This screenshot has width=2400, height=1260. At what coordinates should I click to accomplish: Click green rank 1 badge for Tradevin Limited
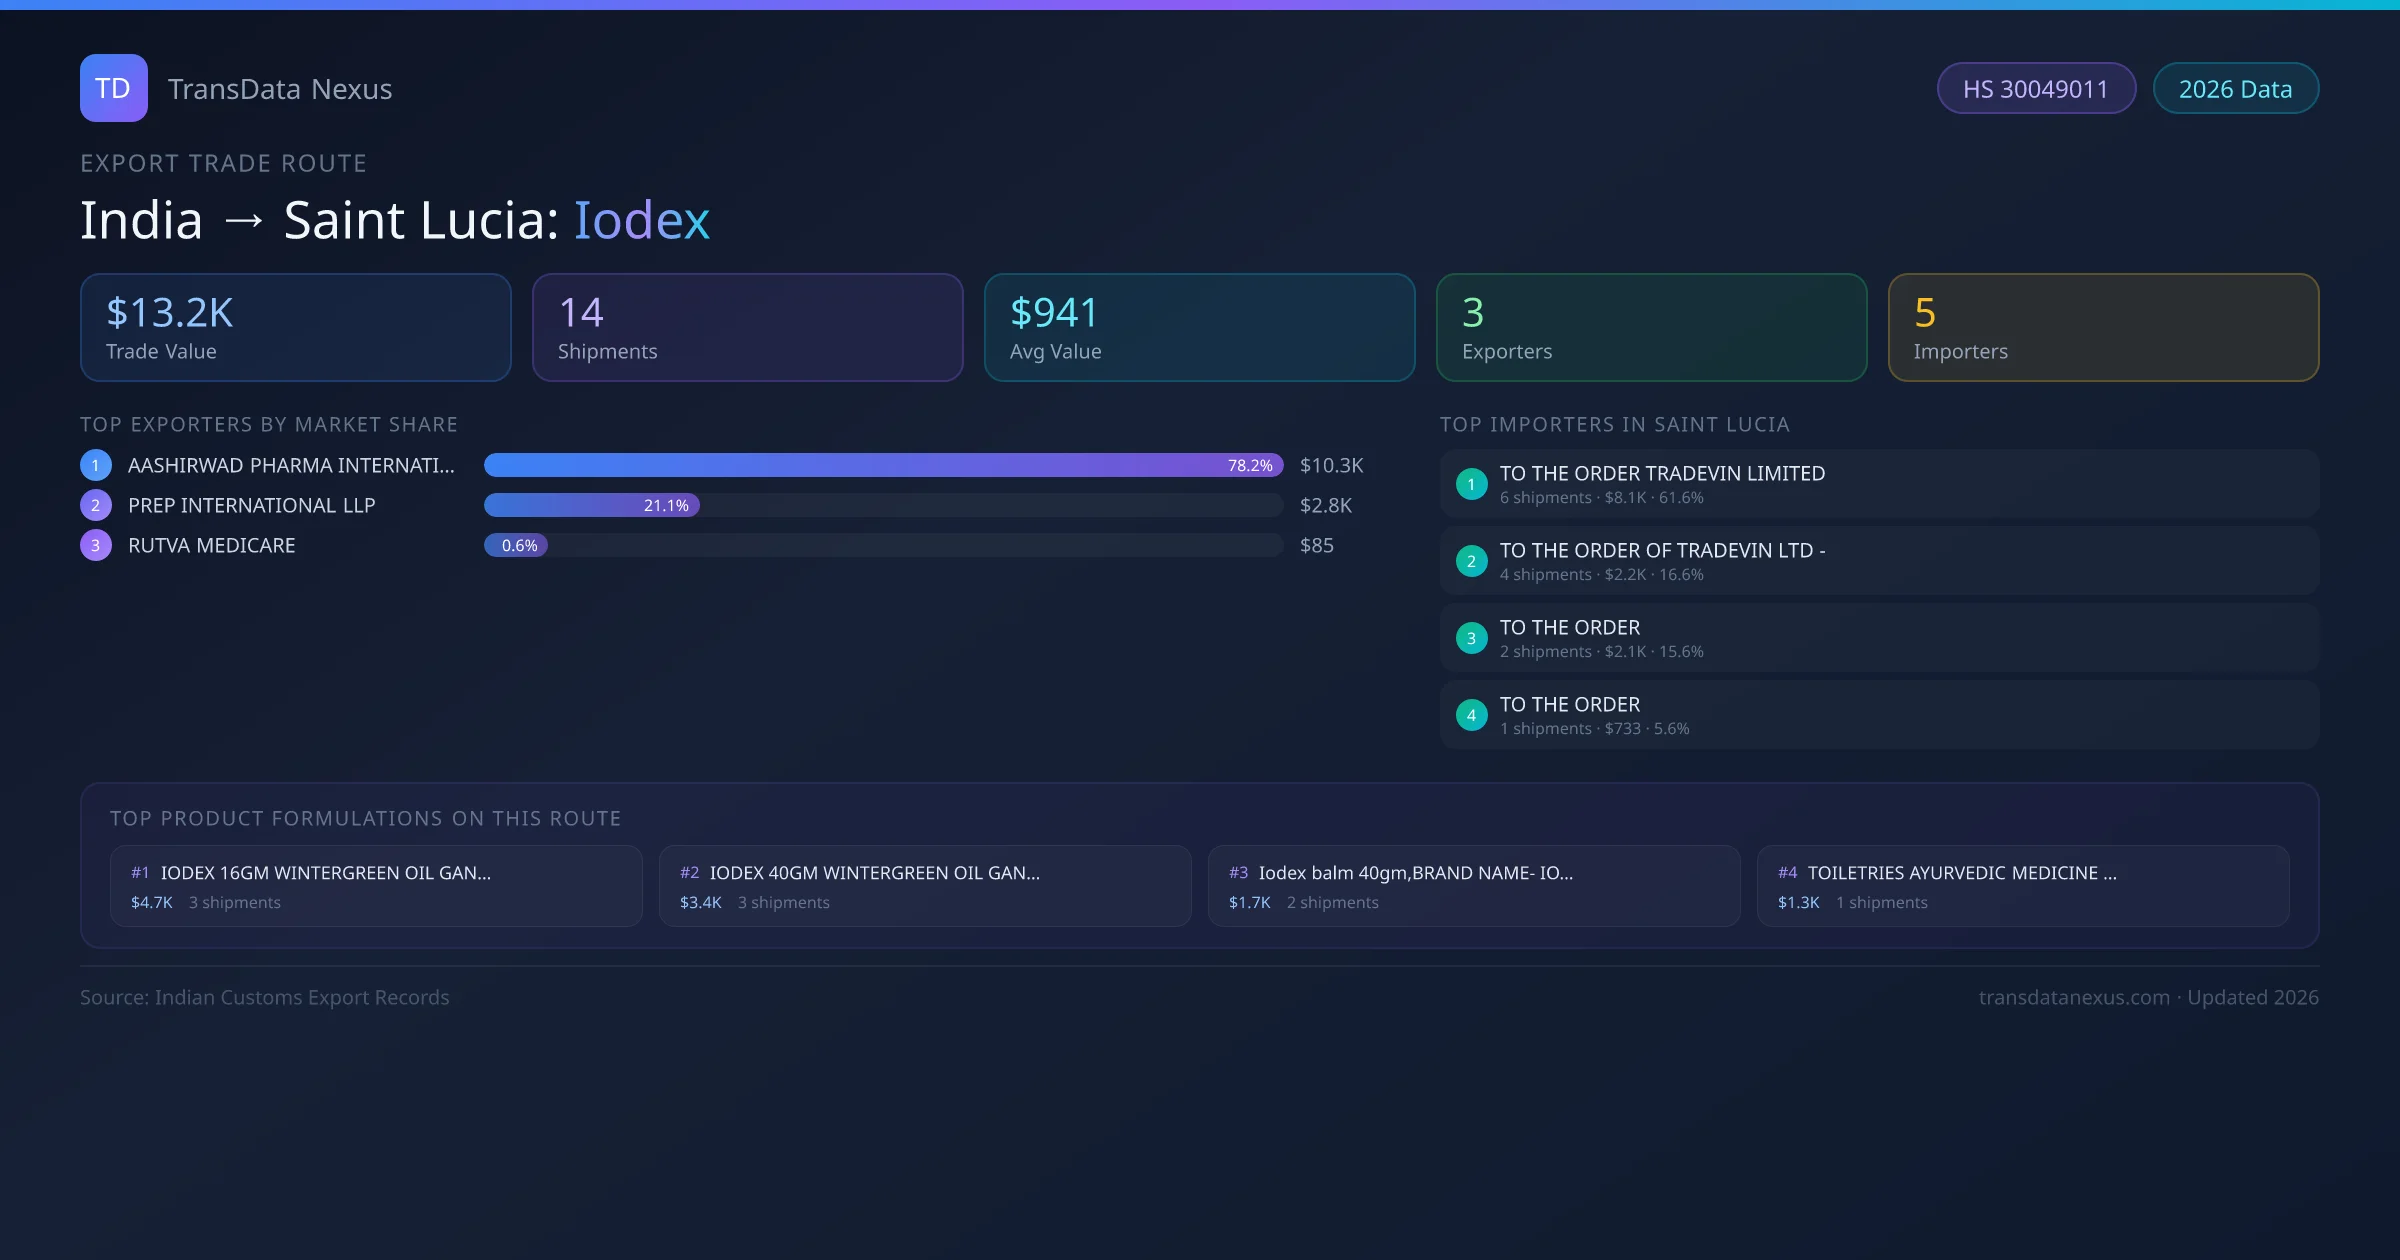coord(1471,484)
